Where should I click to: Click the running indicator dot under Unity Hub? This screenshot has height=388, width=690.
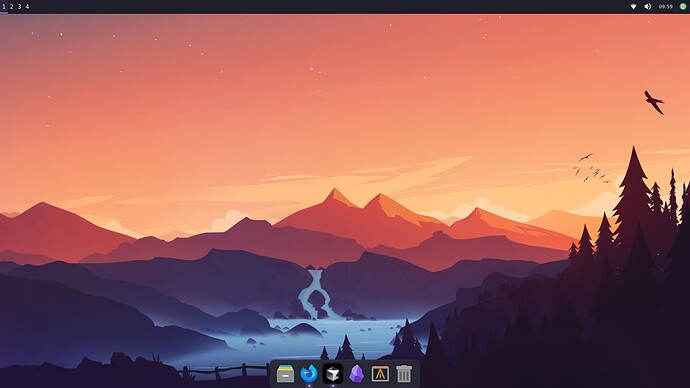click(333, 386)
